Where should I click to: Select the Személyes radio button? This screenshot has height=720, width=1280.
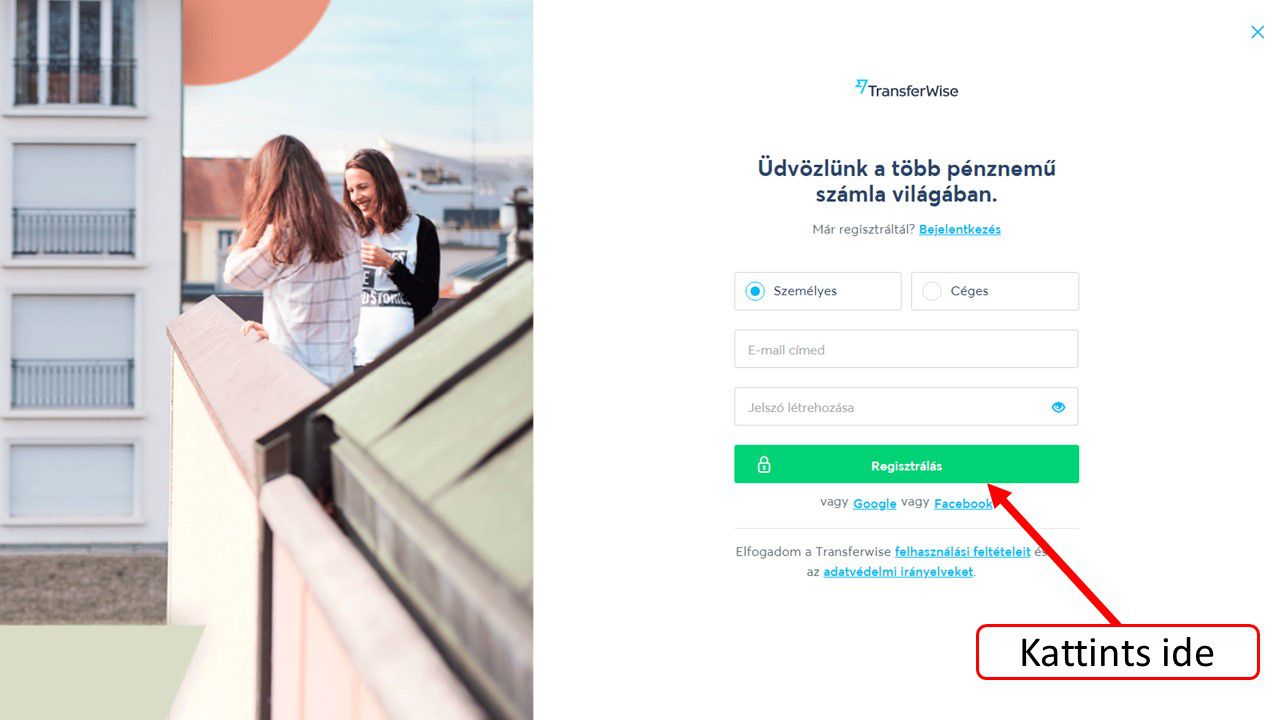click(755, 291)
